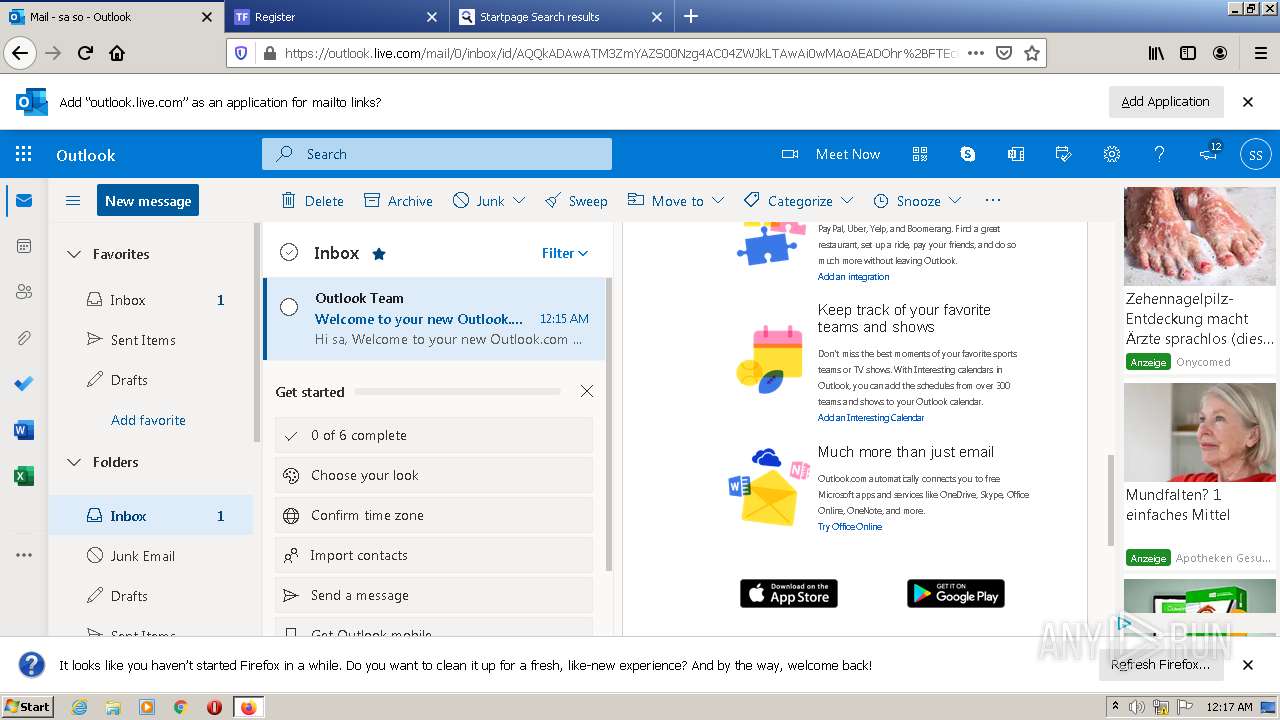The width and height of the screenshot is (1280, 720).
Task: Click the Archive toolbar button
Action: [x=398, y=201]
